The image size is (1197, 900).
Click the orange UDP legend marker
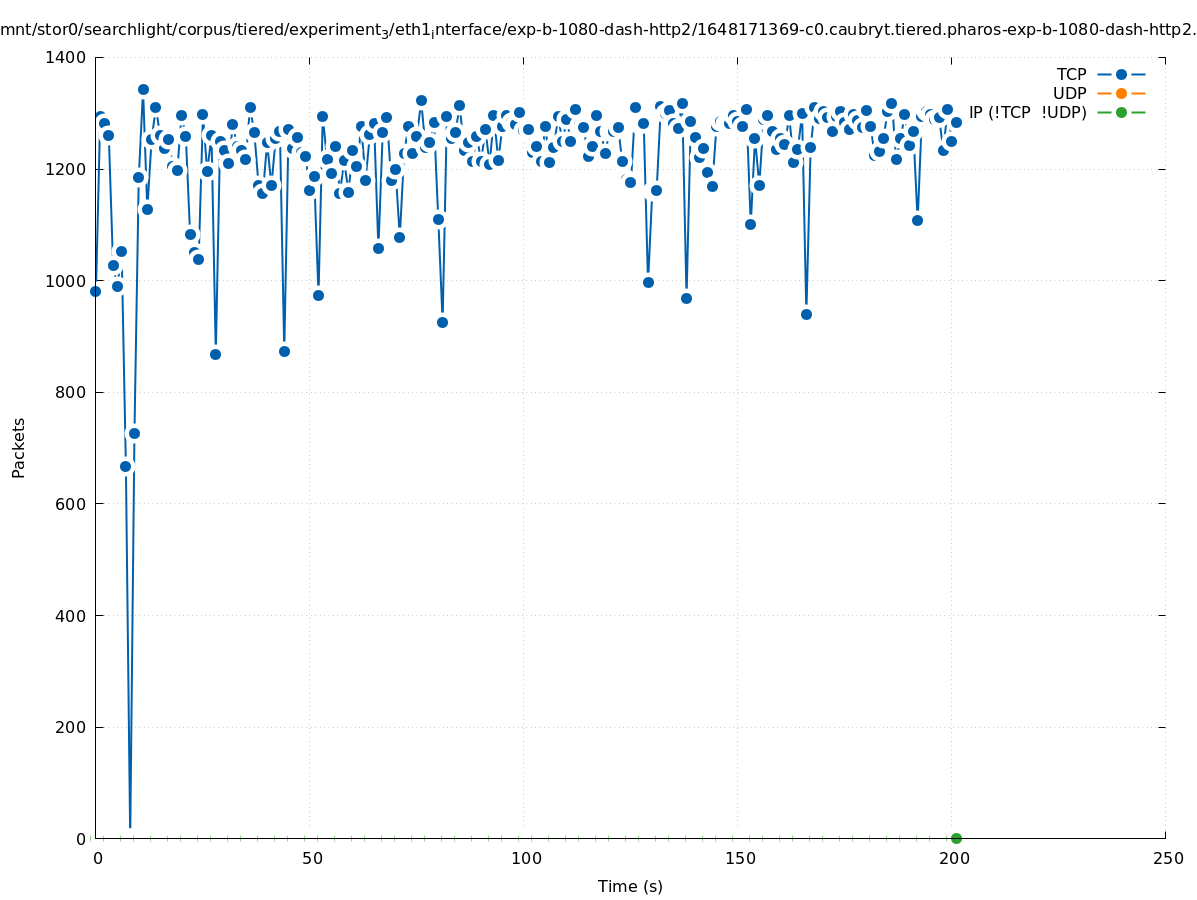pyautogui.click(x=1121, y=93)
